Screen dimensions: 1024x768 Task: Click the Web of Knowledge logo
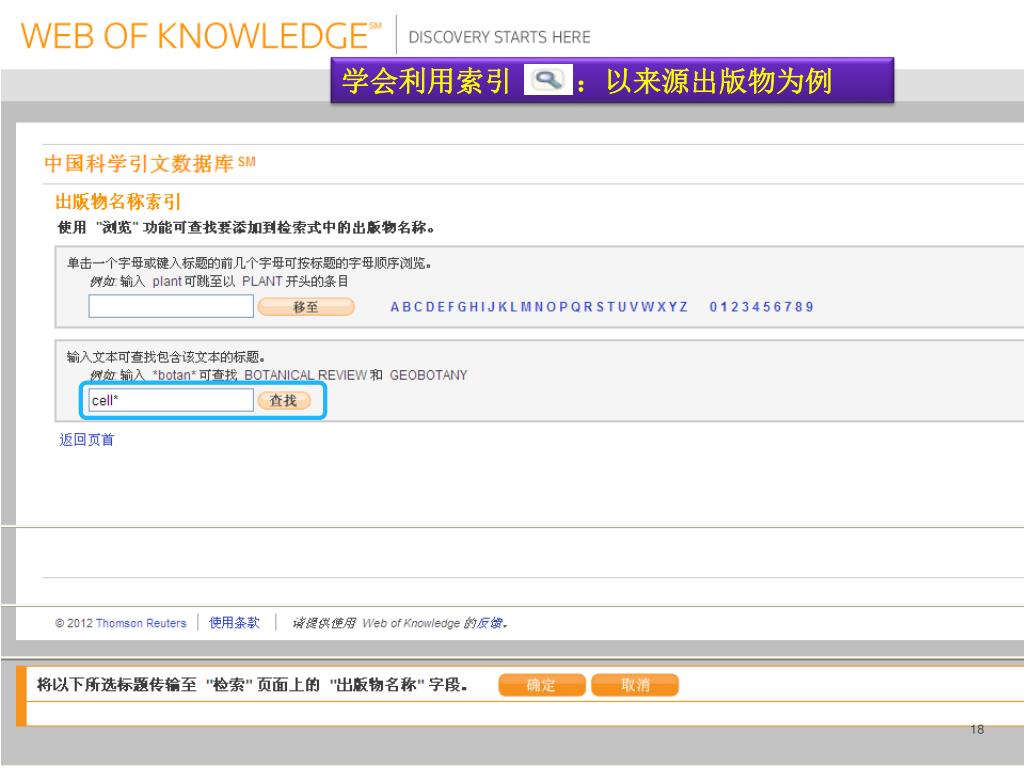(x=201, y=35)
